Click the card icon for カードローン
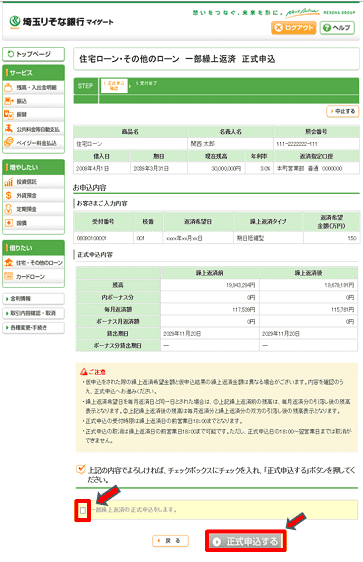This screenshot has height=562, width=363. click(9, 276)
